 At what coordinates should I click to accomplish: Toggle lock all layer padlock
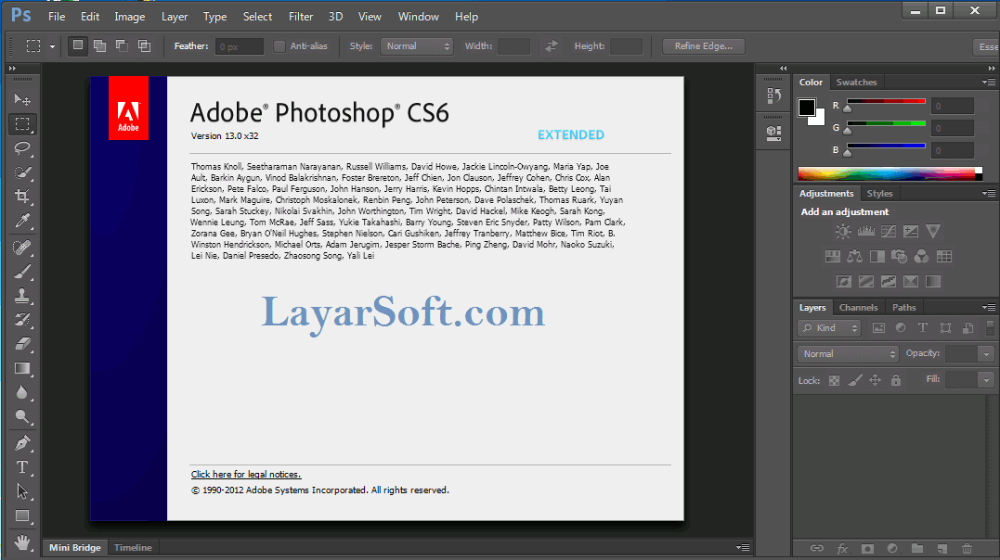click(x=896, y=380)
